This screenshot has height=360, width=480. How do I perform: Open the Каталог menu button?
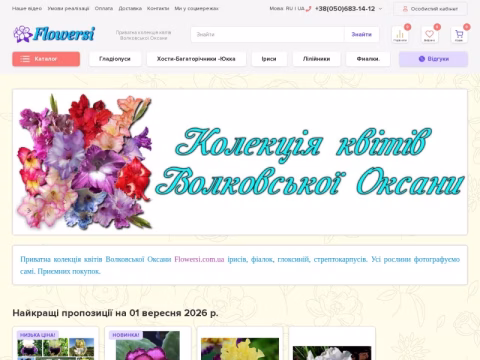pyautogui.click(x=46, y=59)
